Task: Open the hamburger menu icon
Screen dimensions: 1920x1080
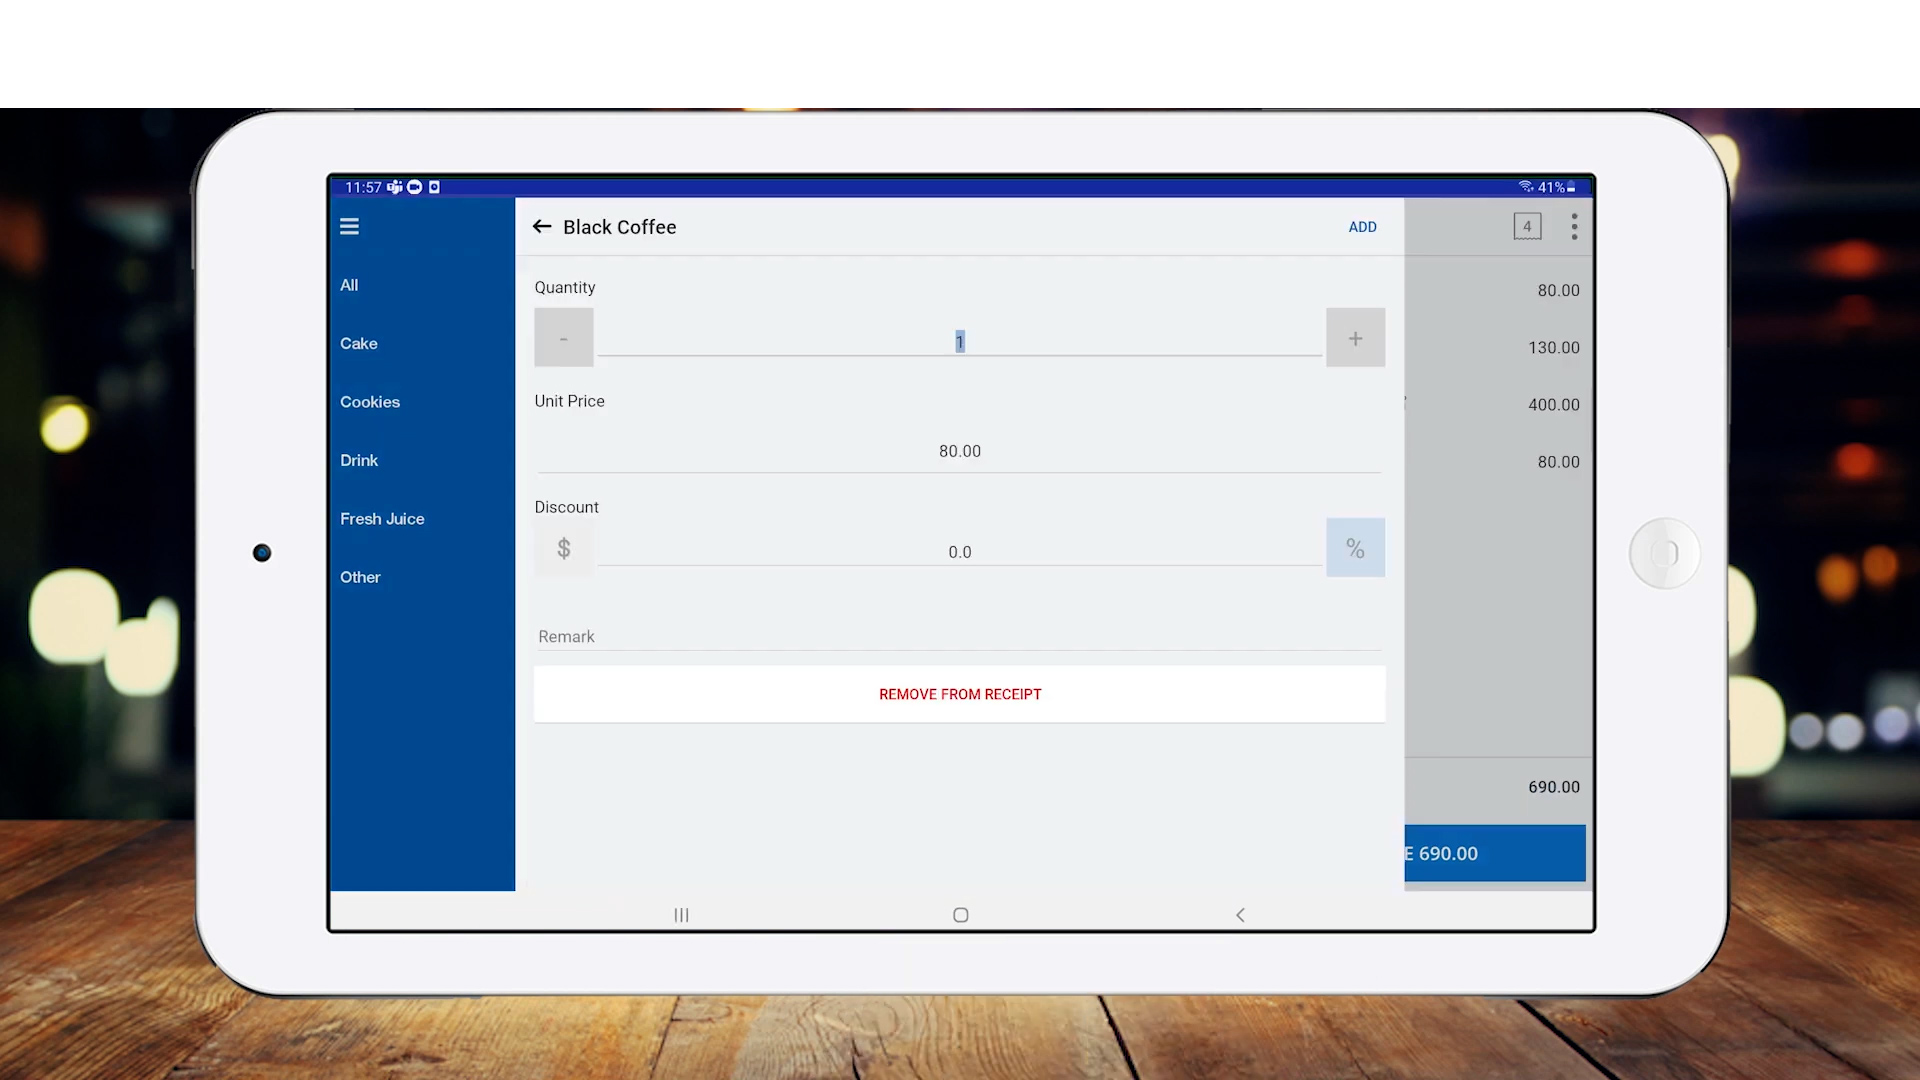Action: pos(349,227)
